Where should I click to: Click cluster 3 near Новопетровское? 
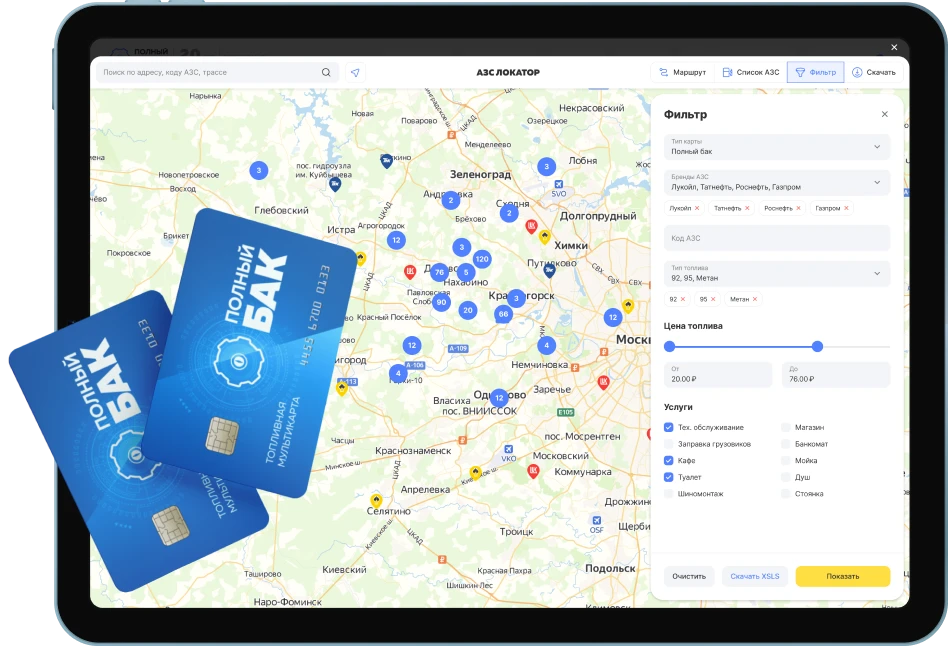(x=259, y=170)
